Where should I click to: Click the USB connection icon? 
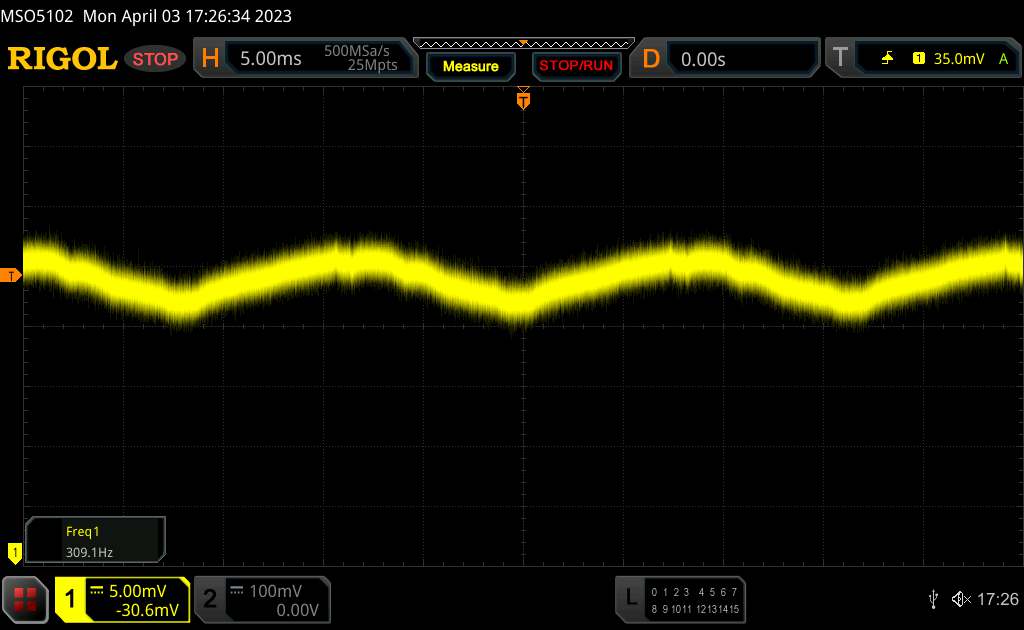[933, 599]
